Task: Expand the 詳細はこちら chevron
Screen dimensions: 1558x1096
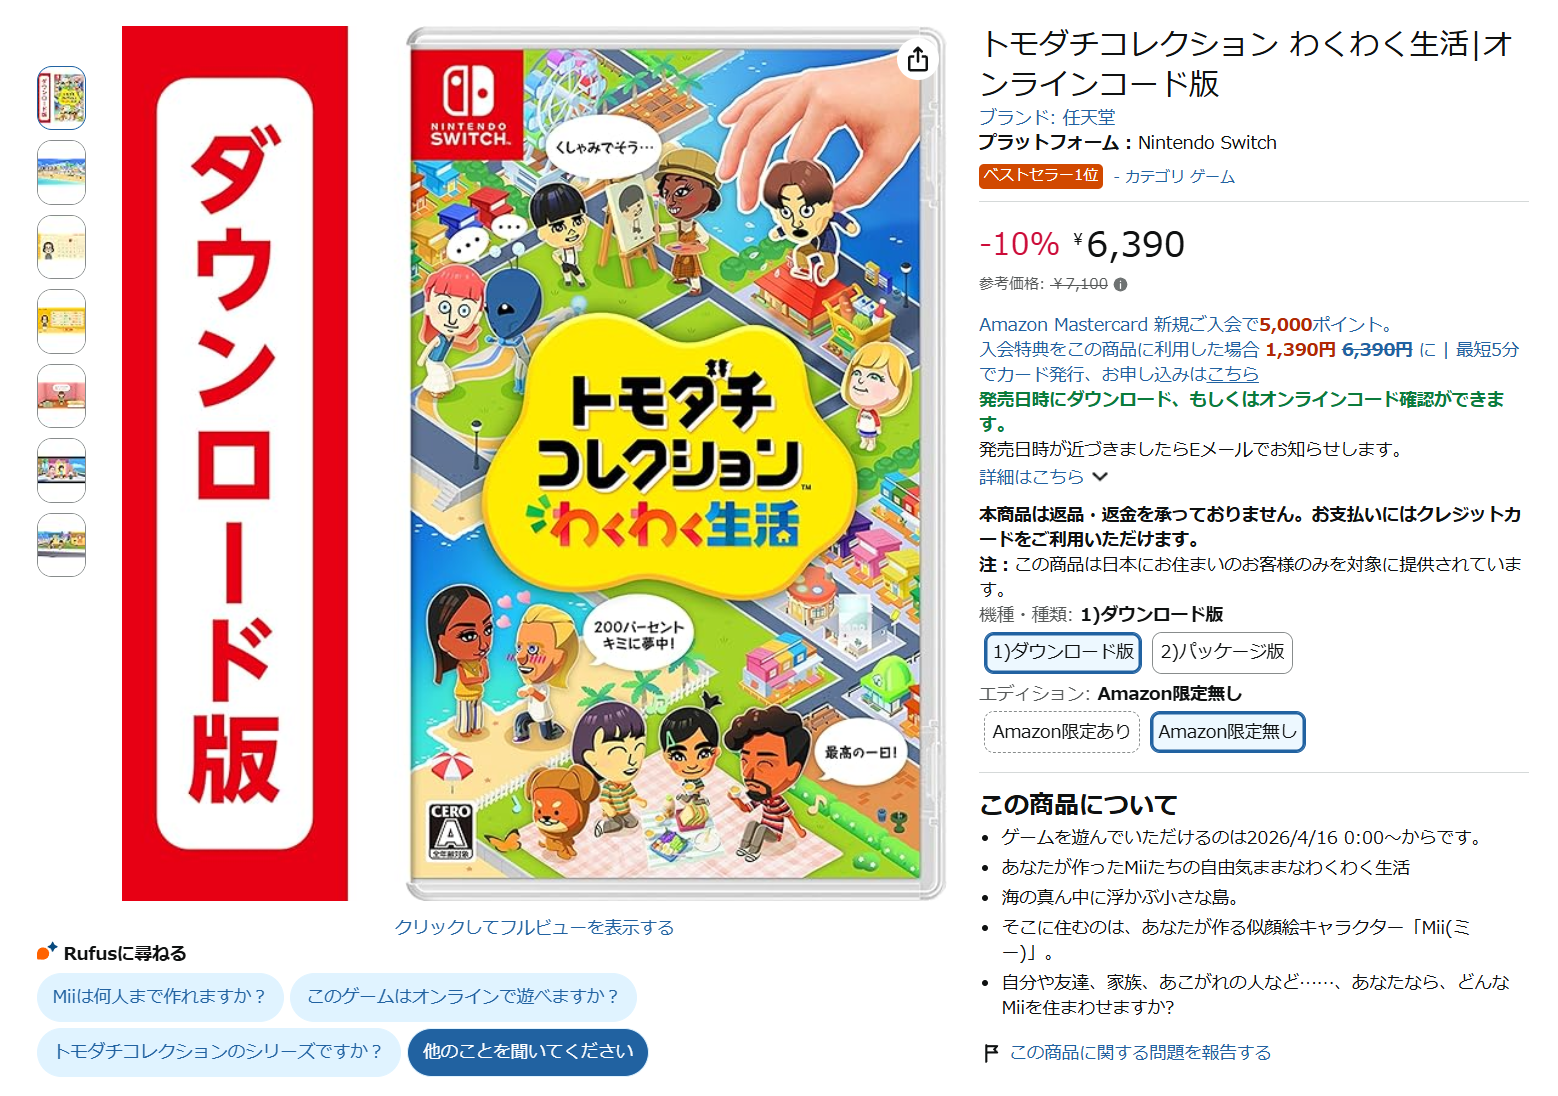Action: [x=1100, y=477]
